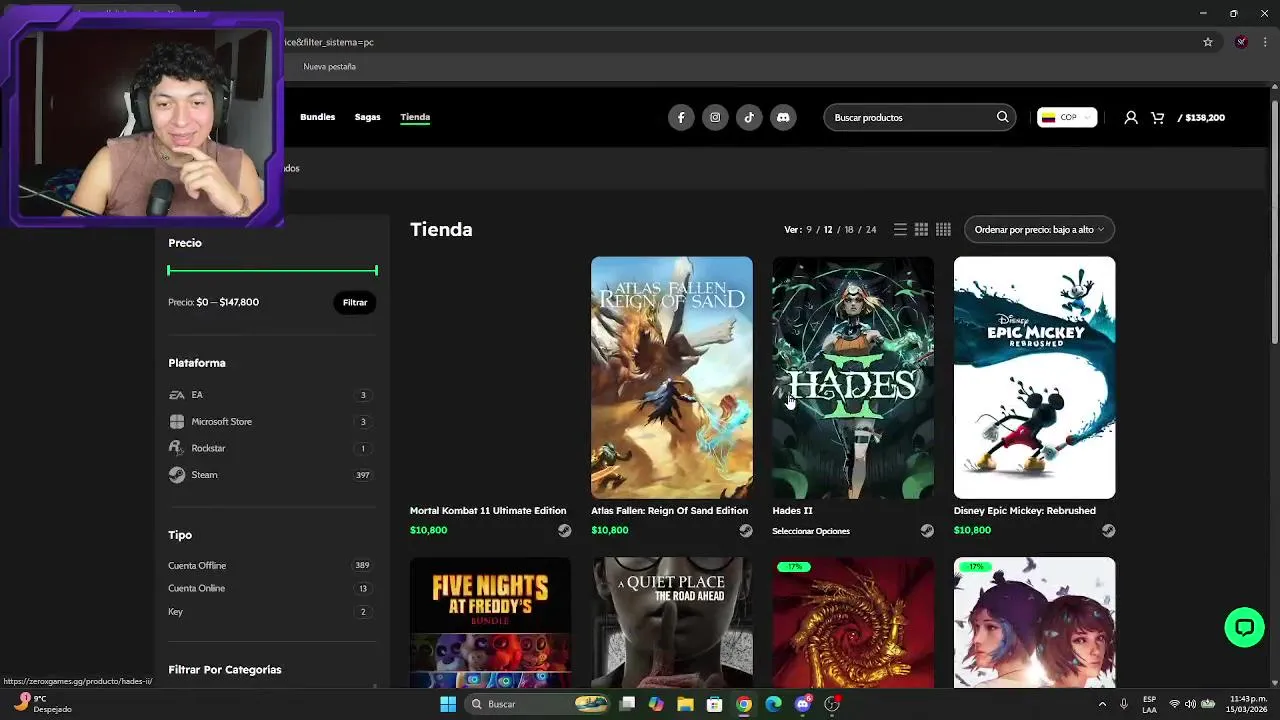Screen dimensions: 1280x720
Task: Open Five Nights at Freddy's Bundle thumbnail
Action: (x=490, y=622)
